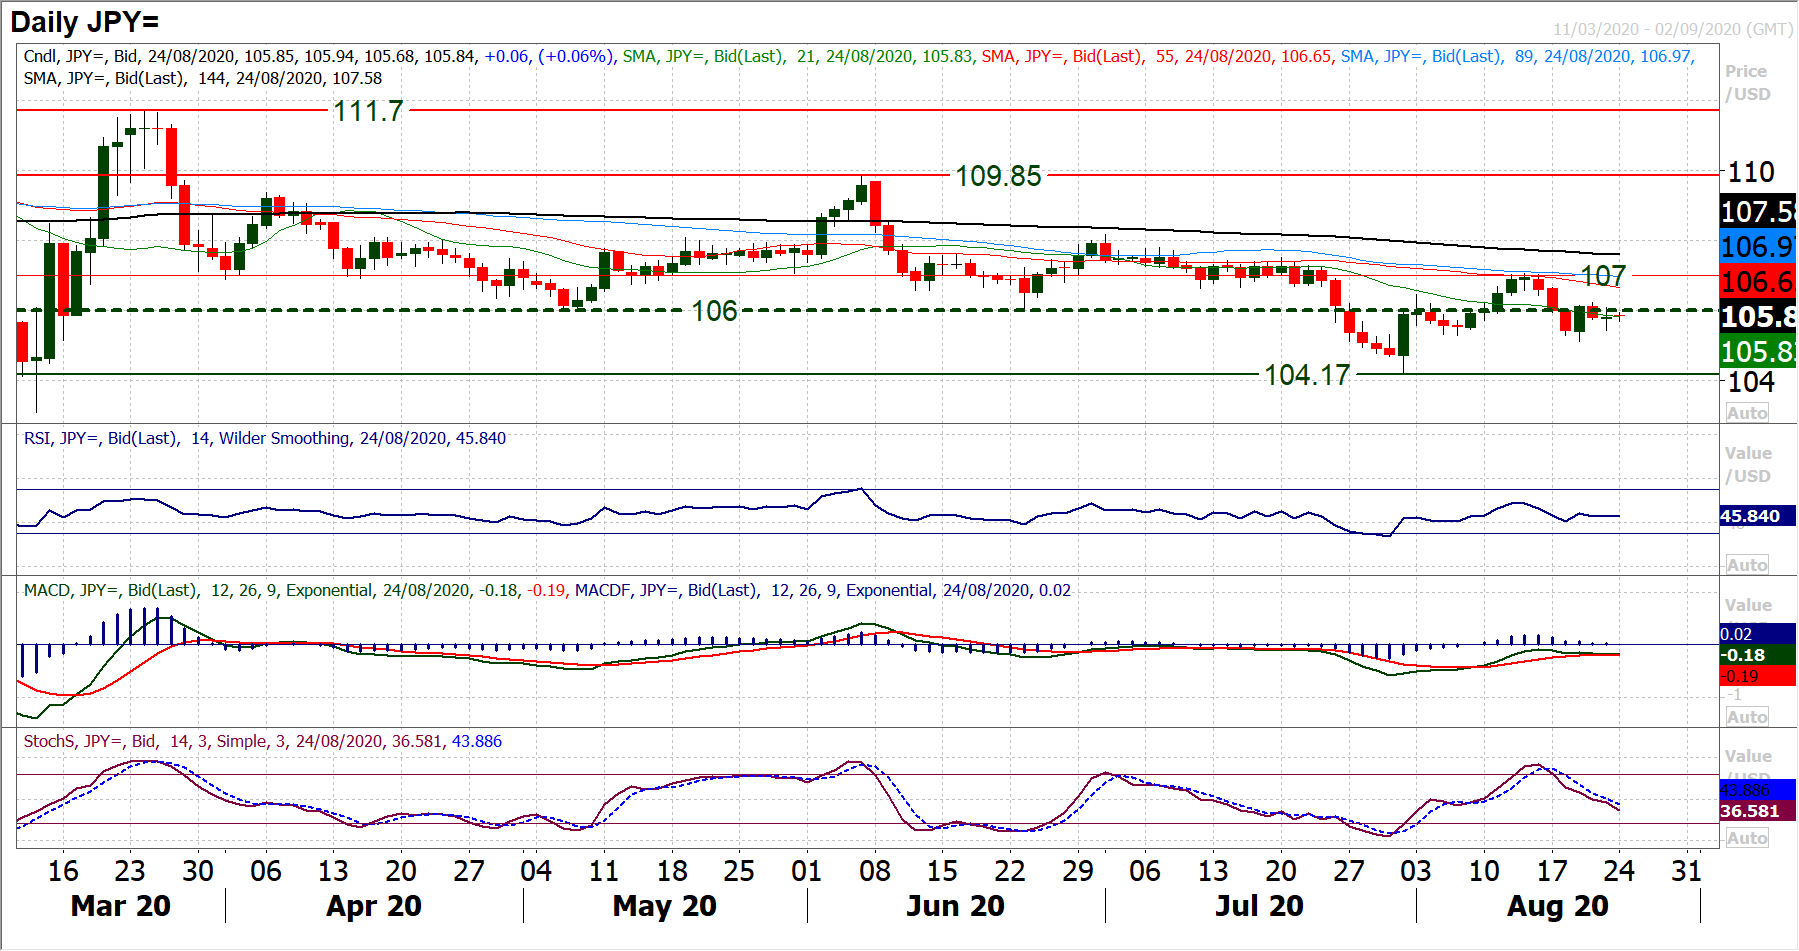The width and height of the screenshot is (1799, 951).
Task: Click the SMA 55 legend entry
Action: coord(1157,56)
